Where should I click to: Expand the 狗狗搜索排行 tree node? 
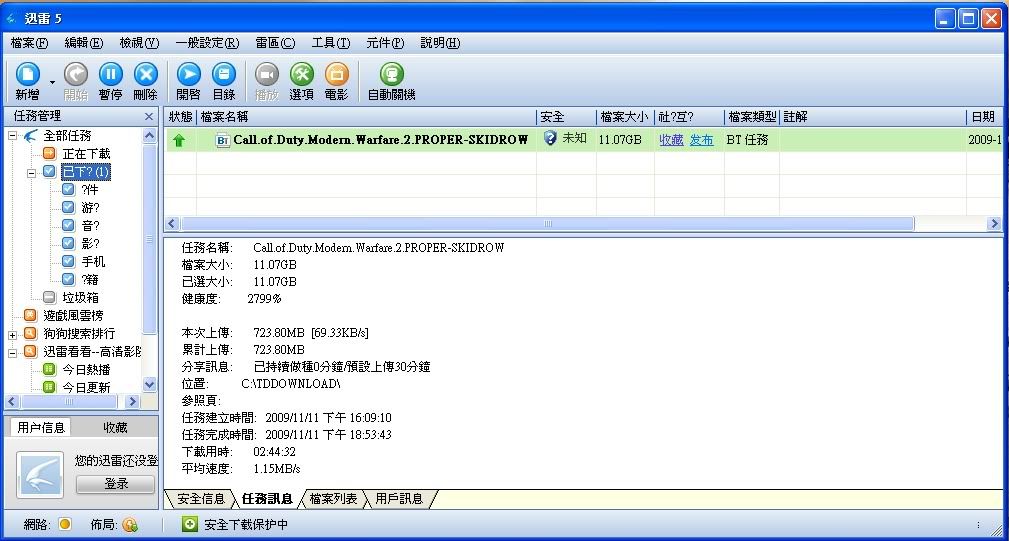coord(13,334)
